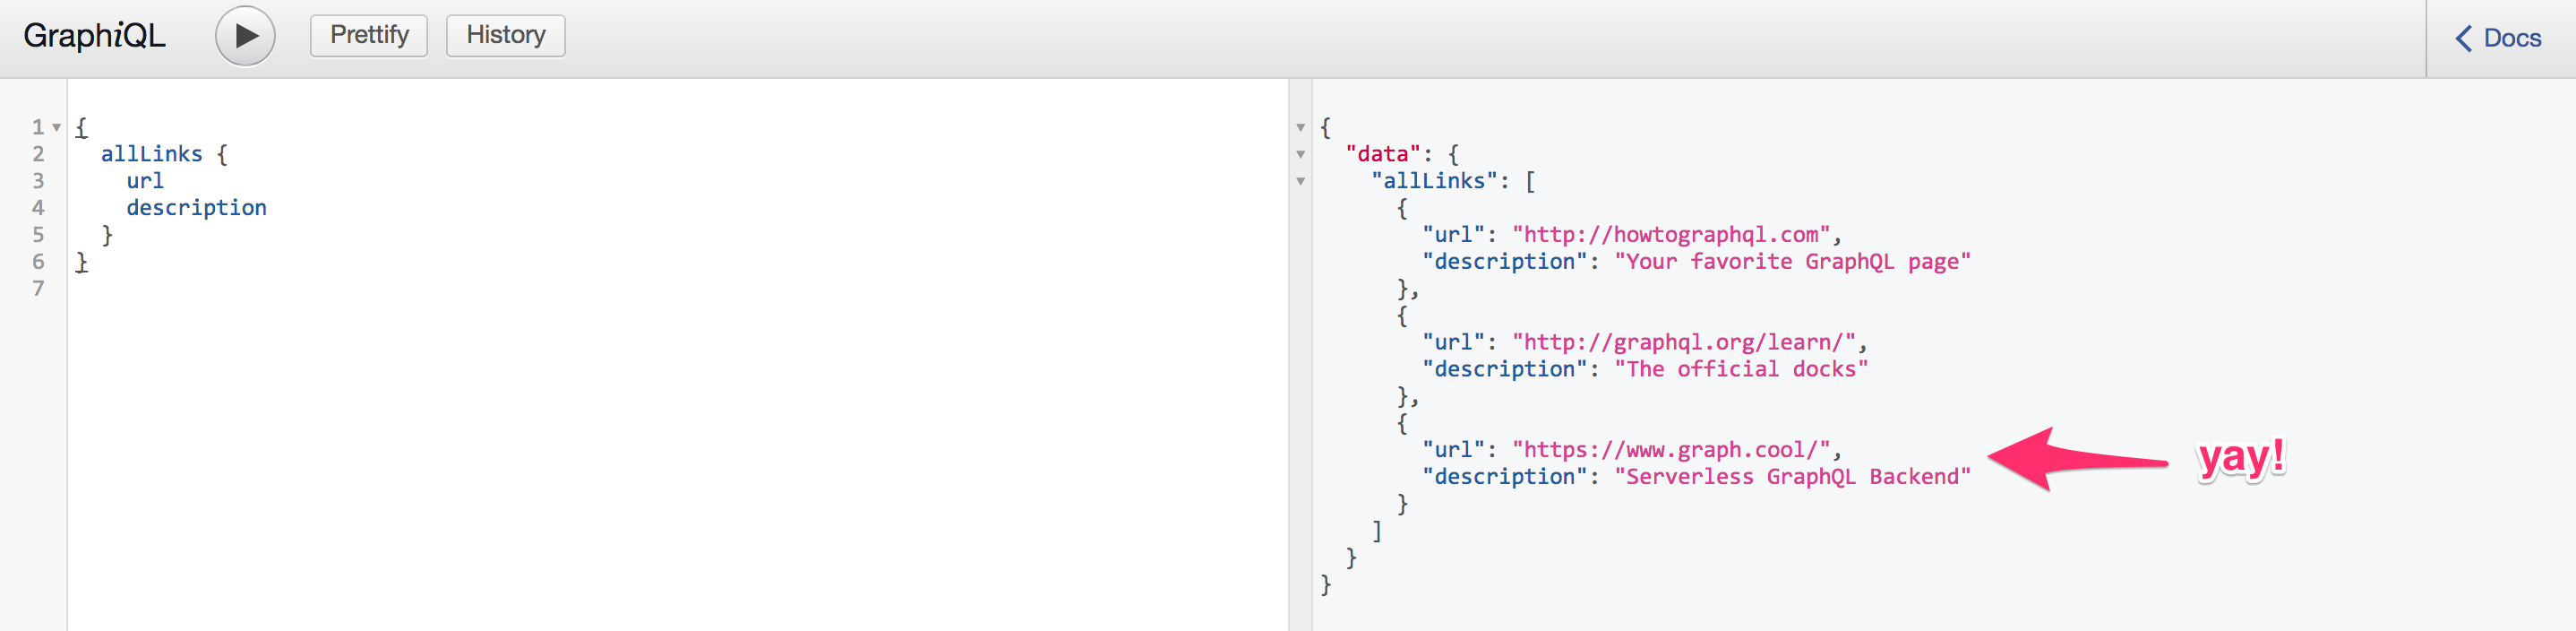The height and width of the screenshot is (631, 2576).
Task: Click the description field in query editor
Action: [x=196, y=208]
